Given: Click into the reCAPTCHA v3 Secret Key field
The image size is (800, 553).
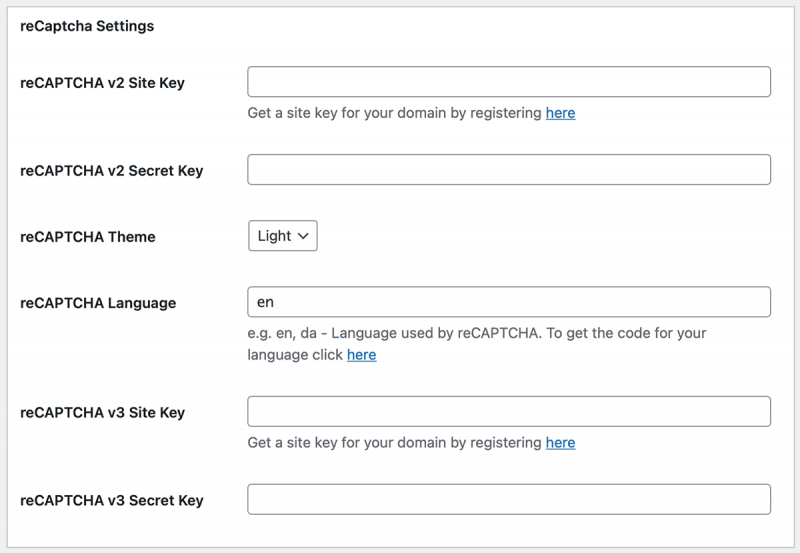Looking at the screenshot, I should pyautogui.click(x=509, y=499).
